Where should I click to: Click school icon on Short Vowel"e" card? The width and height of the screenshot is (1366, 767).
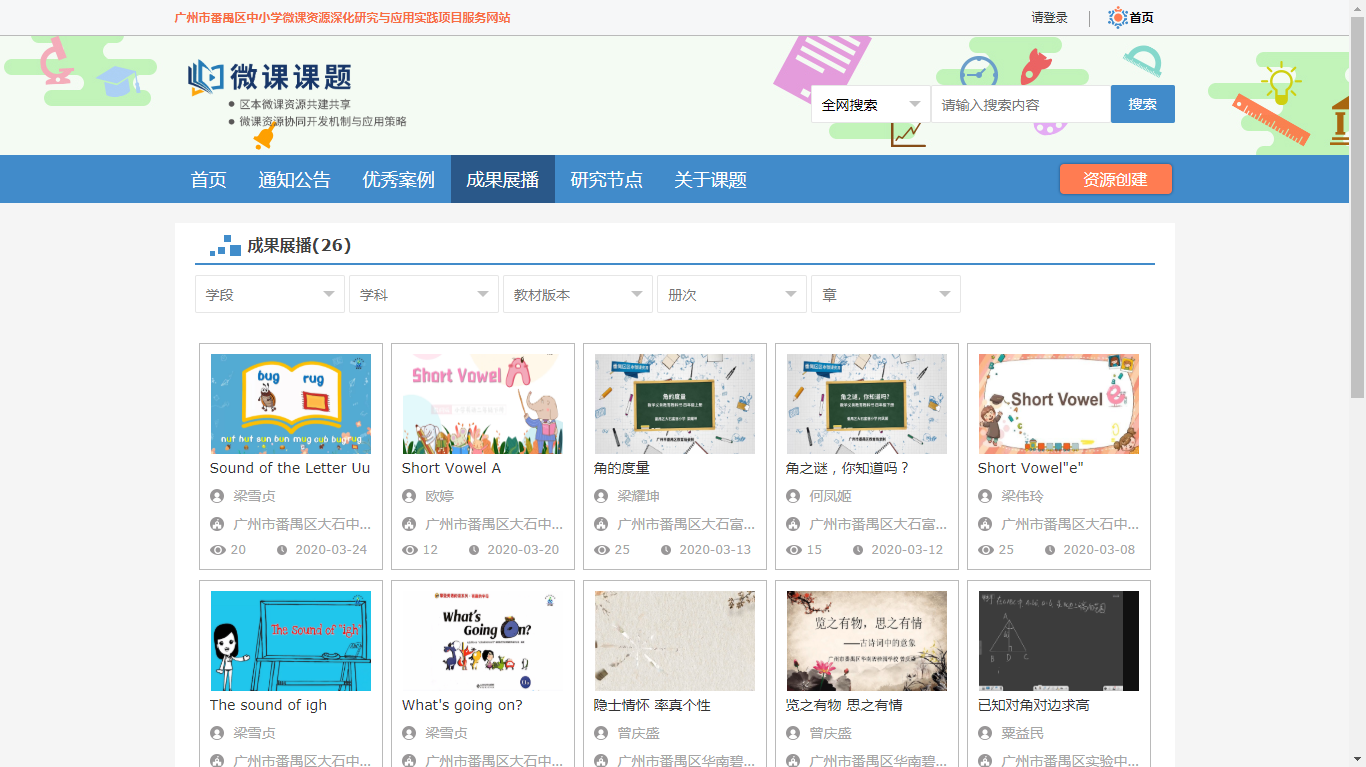tap(985, 524)
